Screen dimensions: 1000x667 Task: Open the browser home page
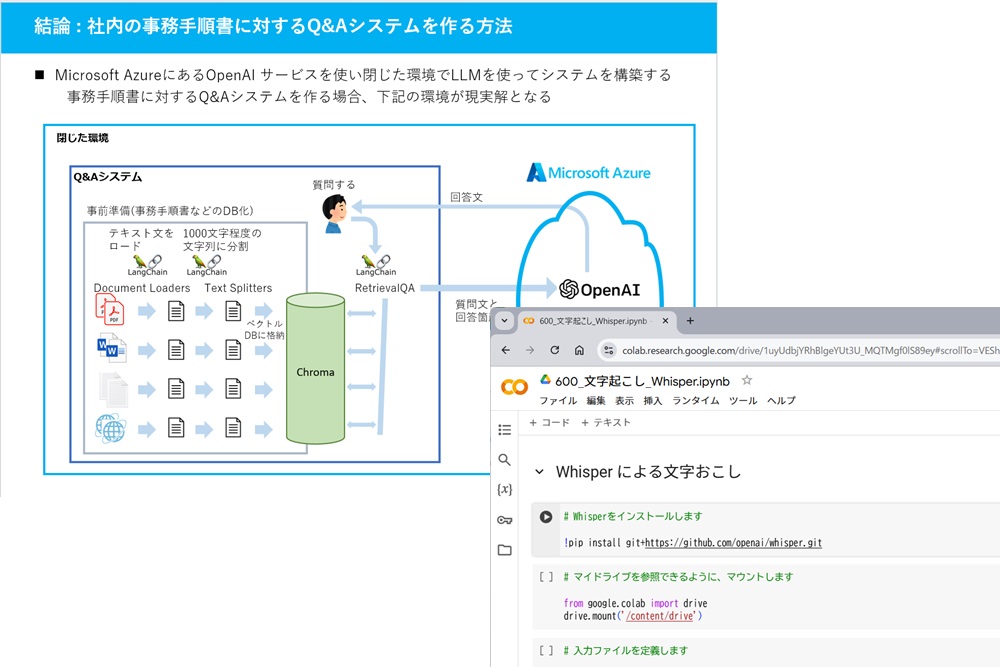(579, 350)
